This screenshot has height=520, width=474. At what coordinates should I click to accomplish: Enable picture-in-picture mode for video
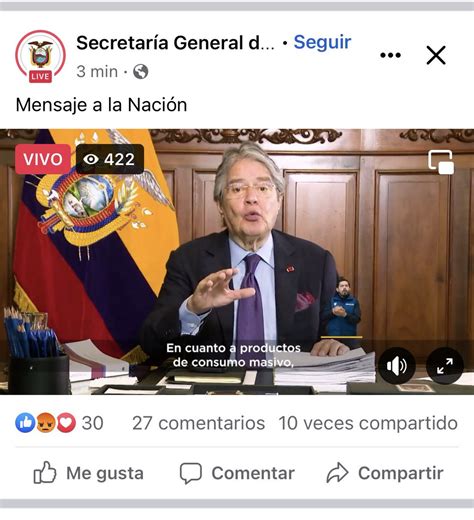point(441,162)
